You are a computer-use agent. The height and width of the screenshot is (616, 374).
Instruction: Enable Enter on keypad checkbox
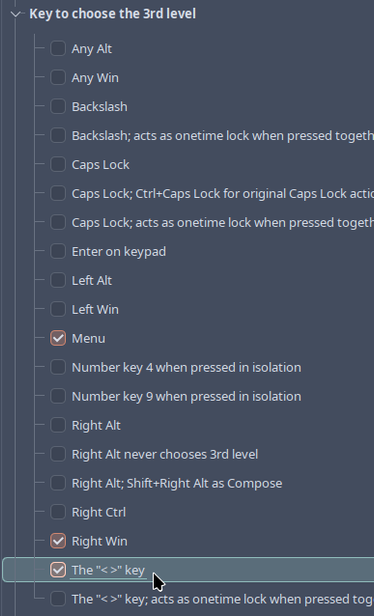tap(58, 251)
